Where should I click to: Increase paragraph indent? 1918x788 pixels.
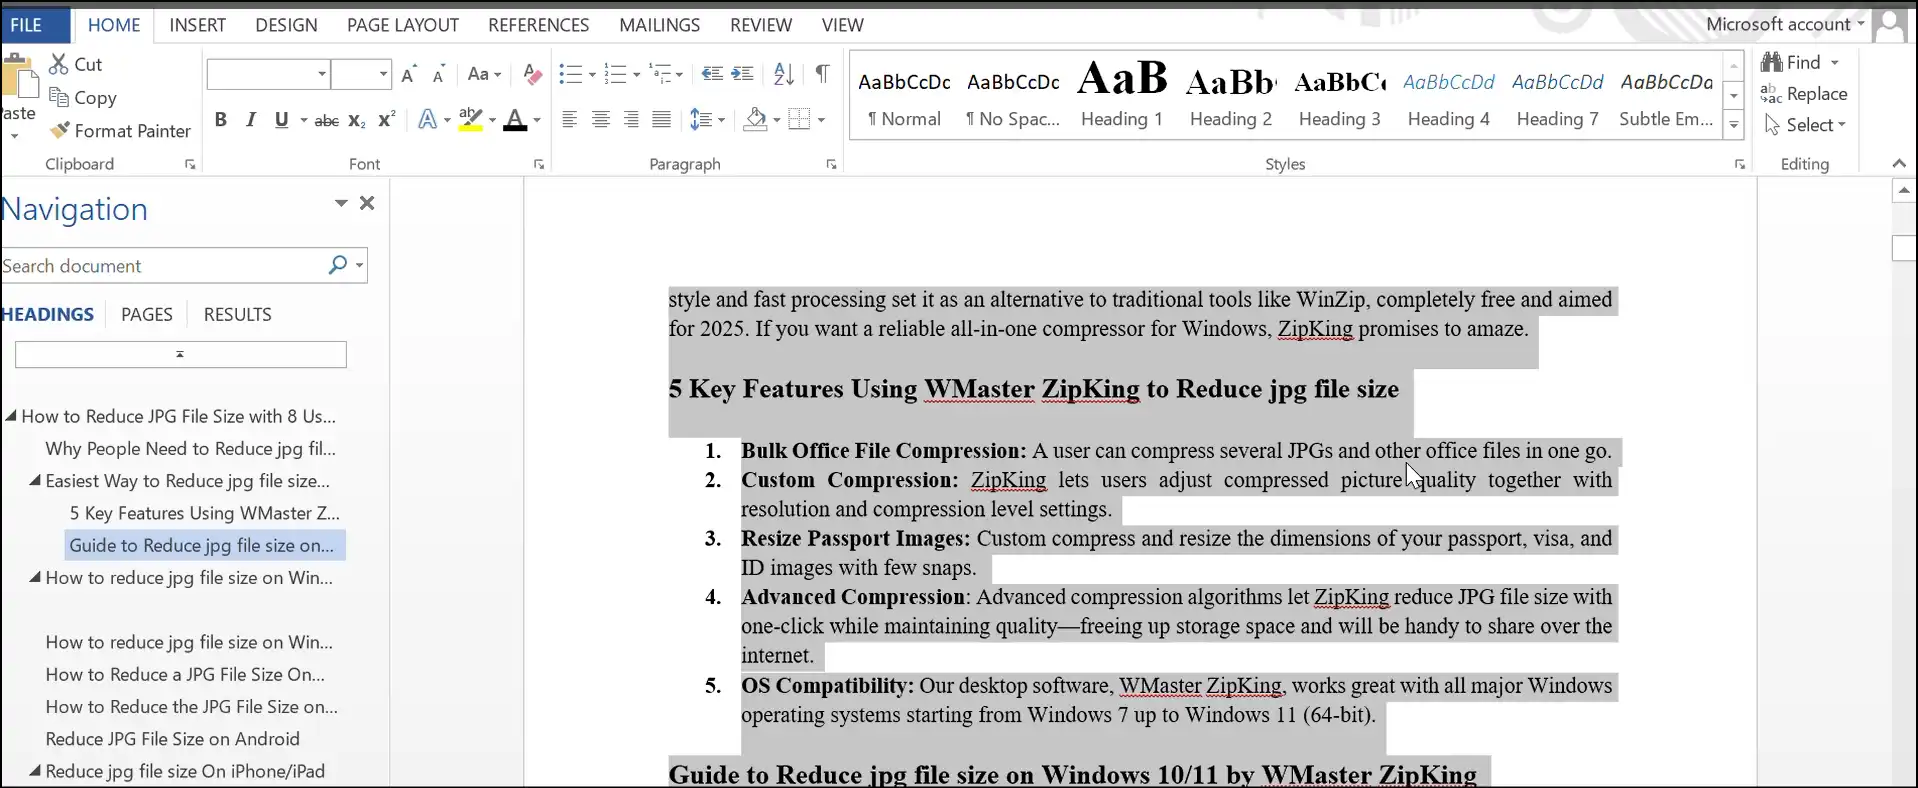pyautogui.click(x=742, y=74)
